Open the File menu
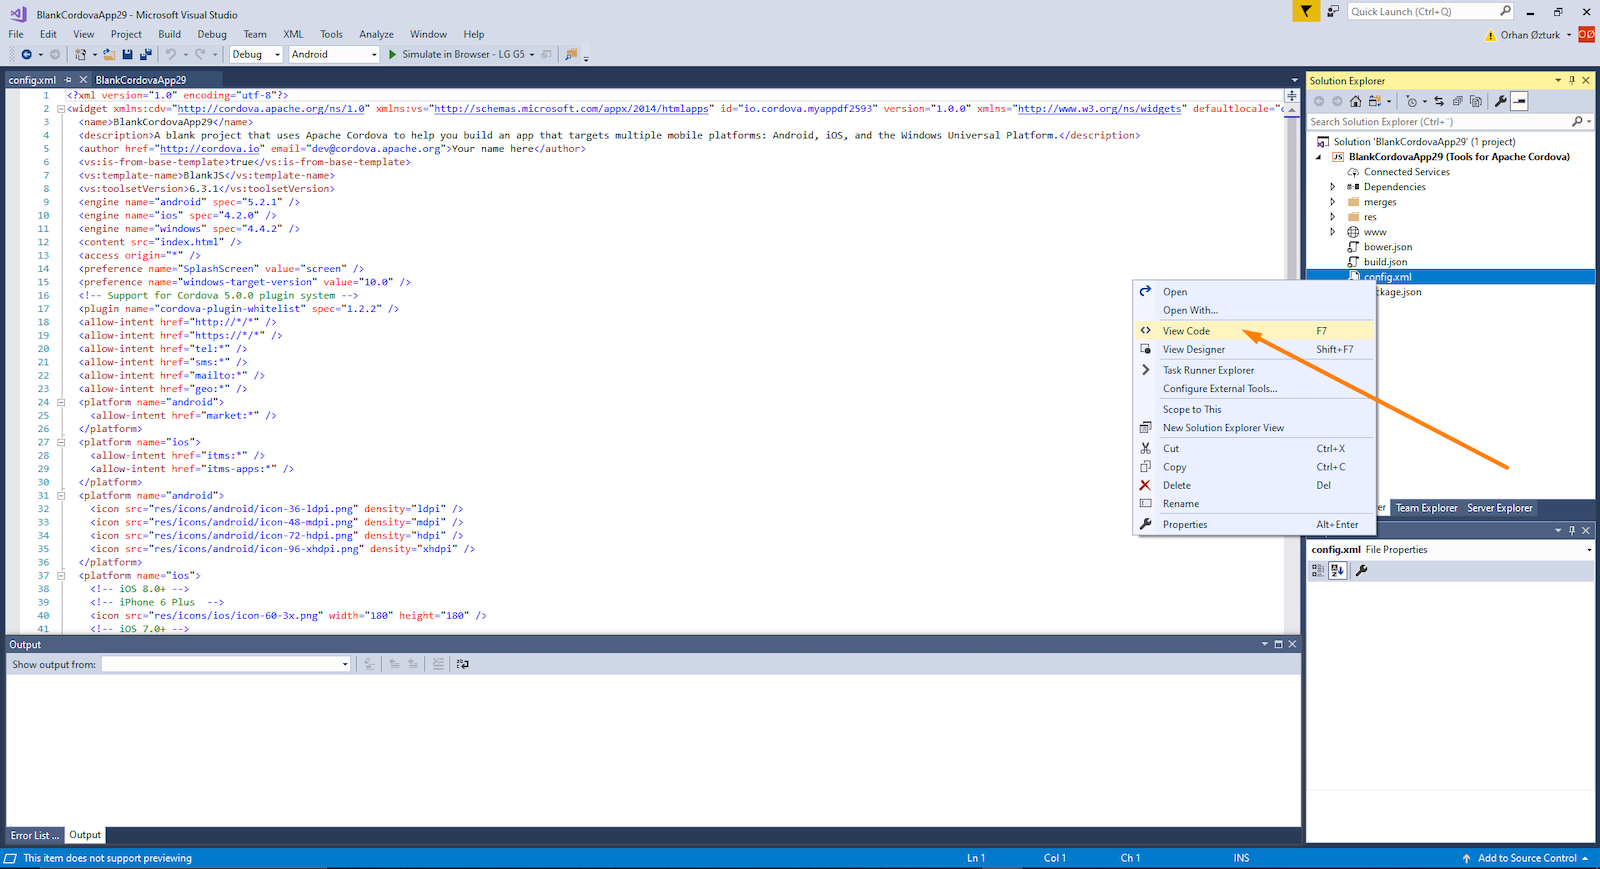Image resolution: width=1600 pixels, height=869 pixels. 16,34
